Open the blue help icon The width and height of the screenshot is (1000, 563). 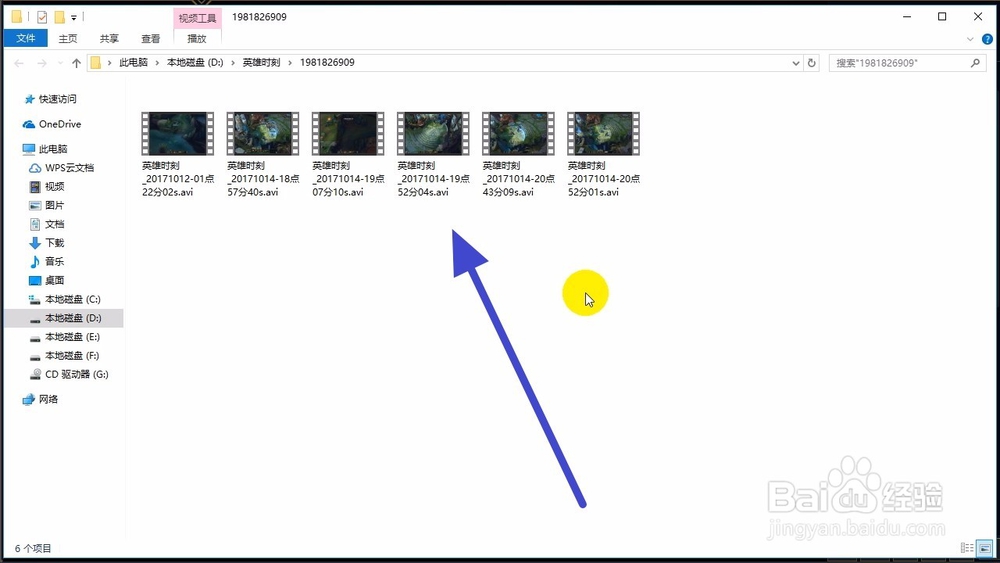click(987, 39)
